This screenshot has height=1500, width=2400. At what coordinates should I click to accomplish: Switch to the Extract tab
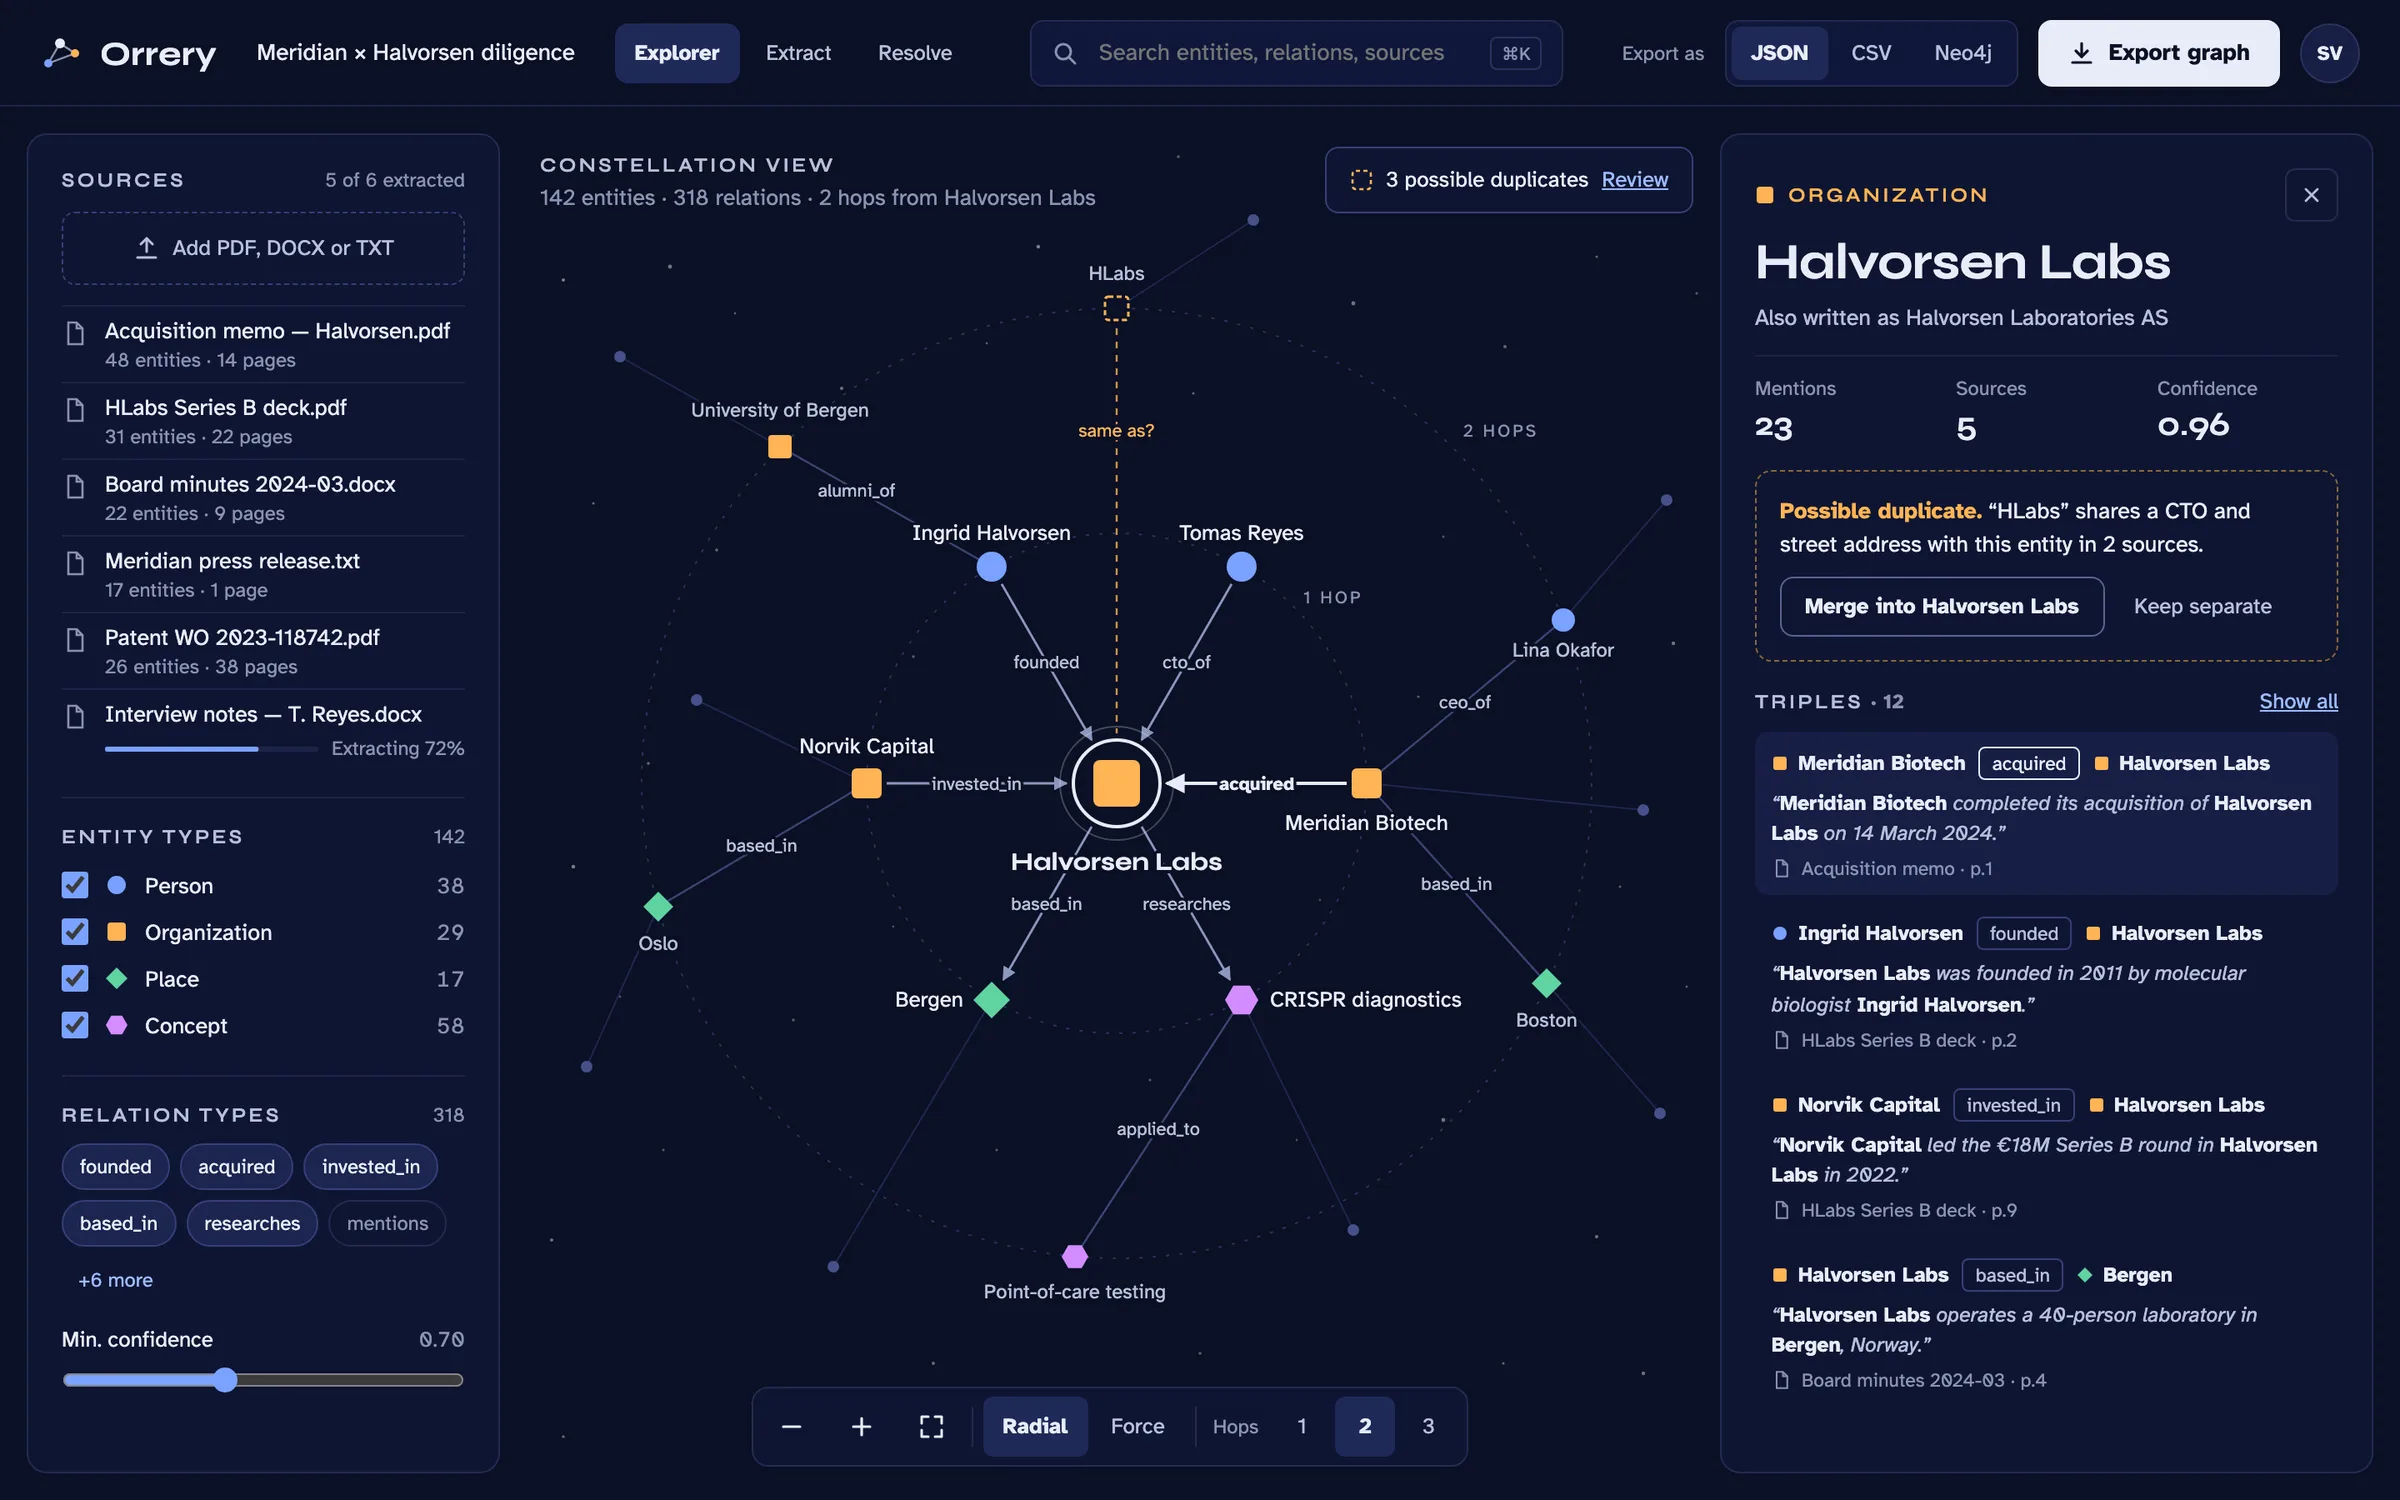(x=798, y=53)
